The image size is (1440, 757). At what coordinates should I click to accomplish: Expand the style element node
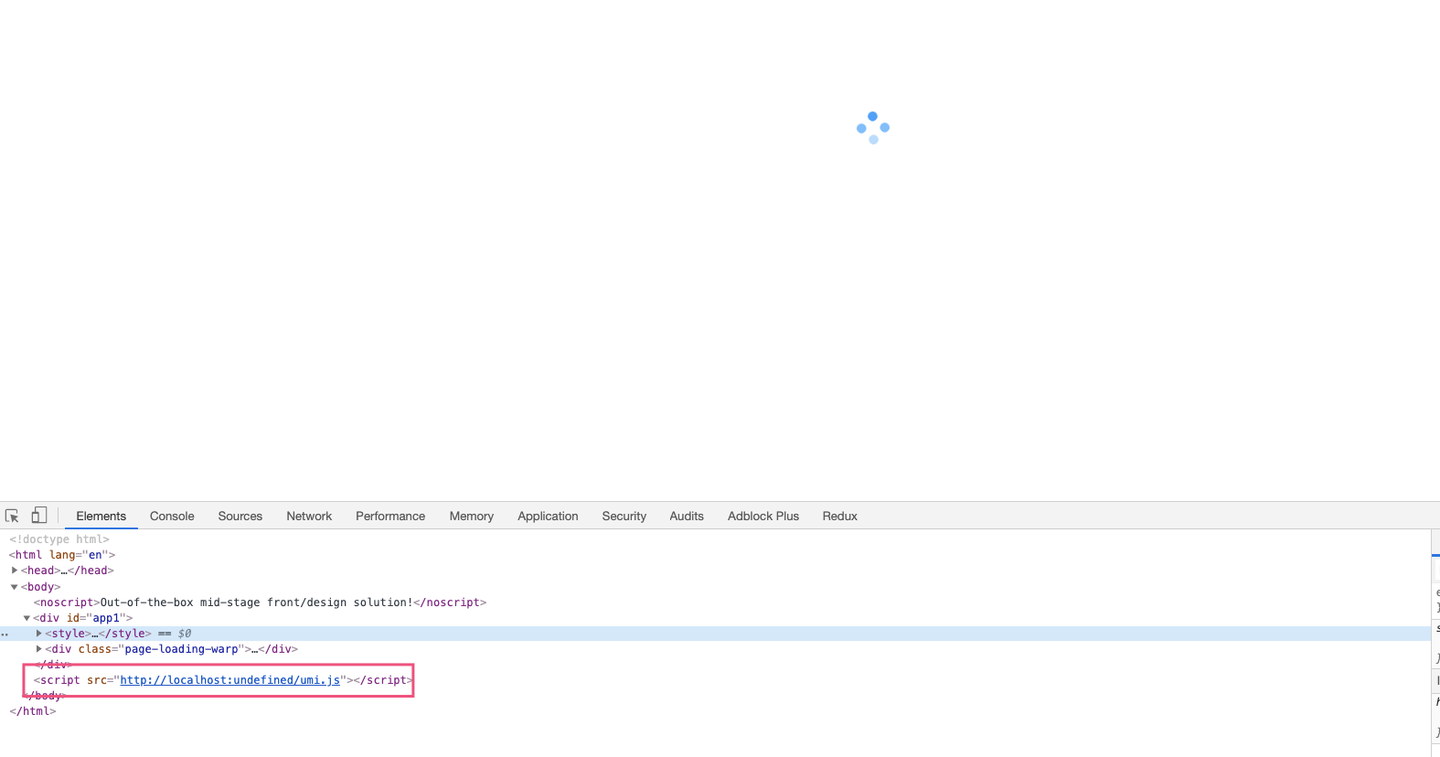(39, 633)
